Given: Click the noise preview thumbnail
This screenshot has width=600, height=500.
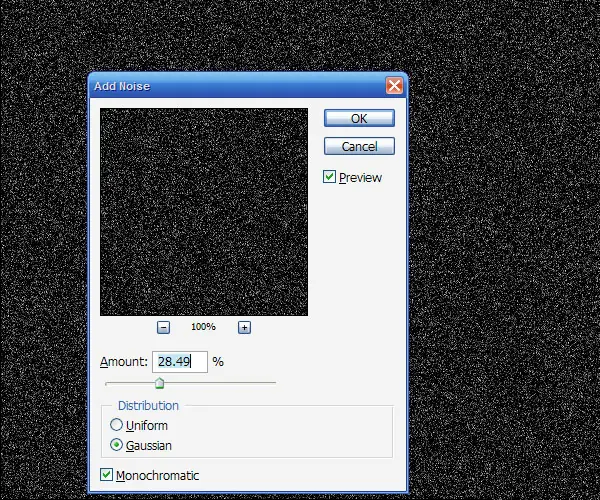Looking at the screenshot, I should [x=204, y=212].
